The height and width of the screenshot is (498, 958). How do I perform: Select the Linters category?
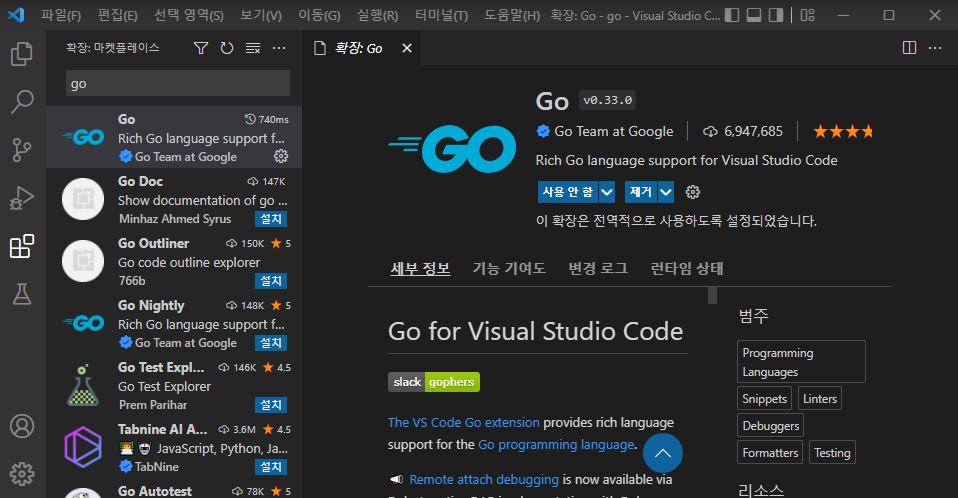820,398
